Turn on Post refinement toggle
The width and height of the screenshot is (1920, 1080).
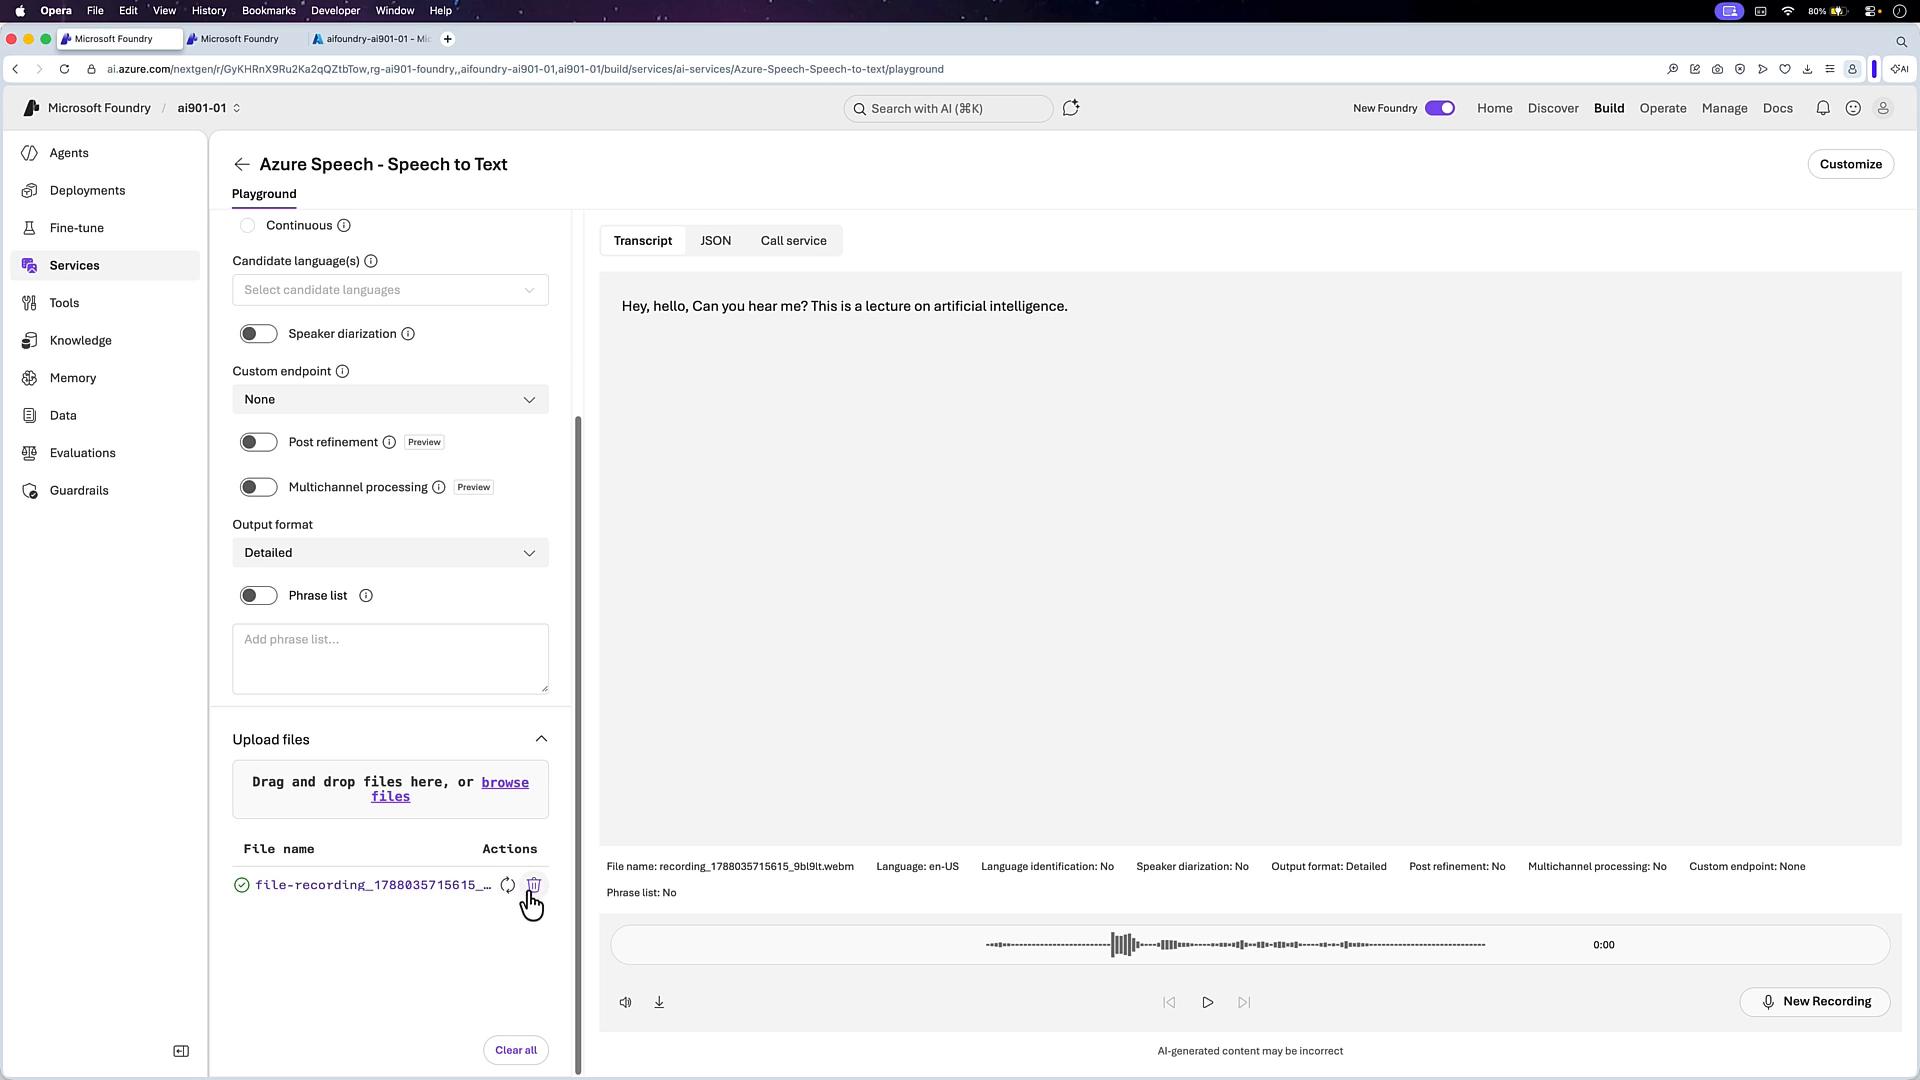(x=258, y=442)
